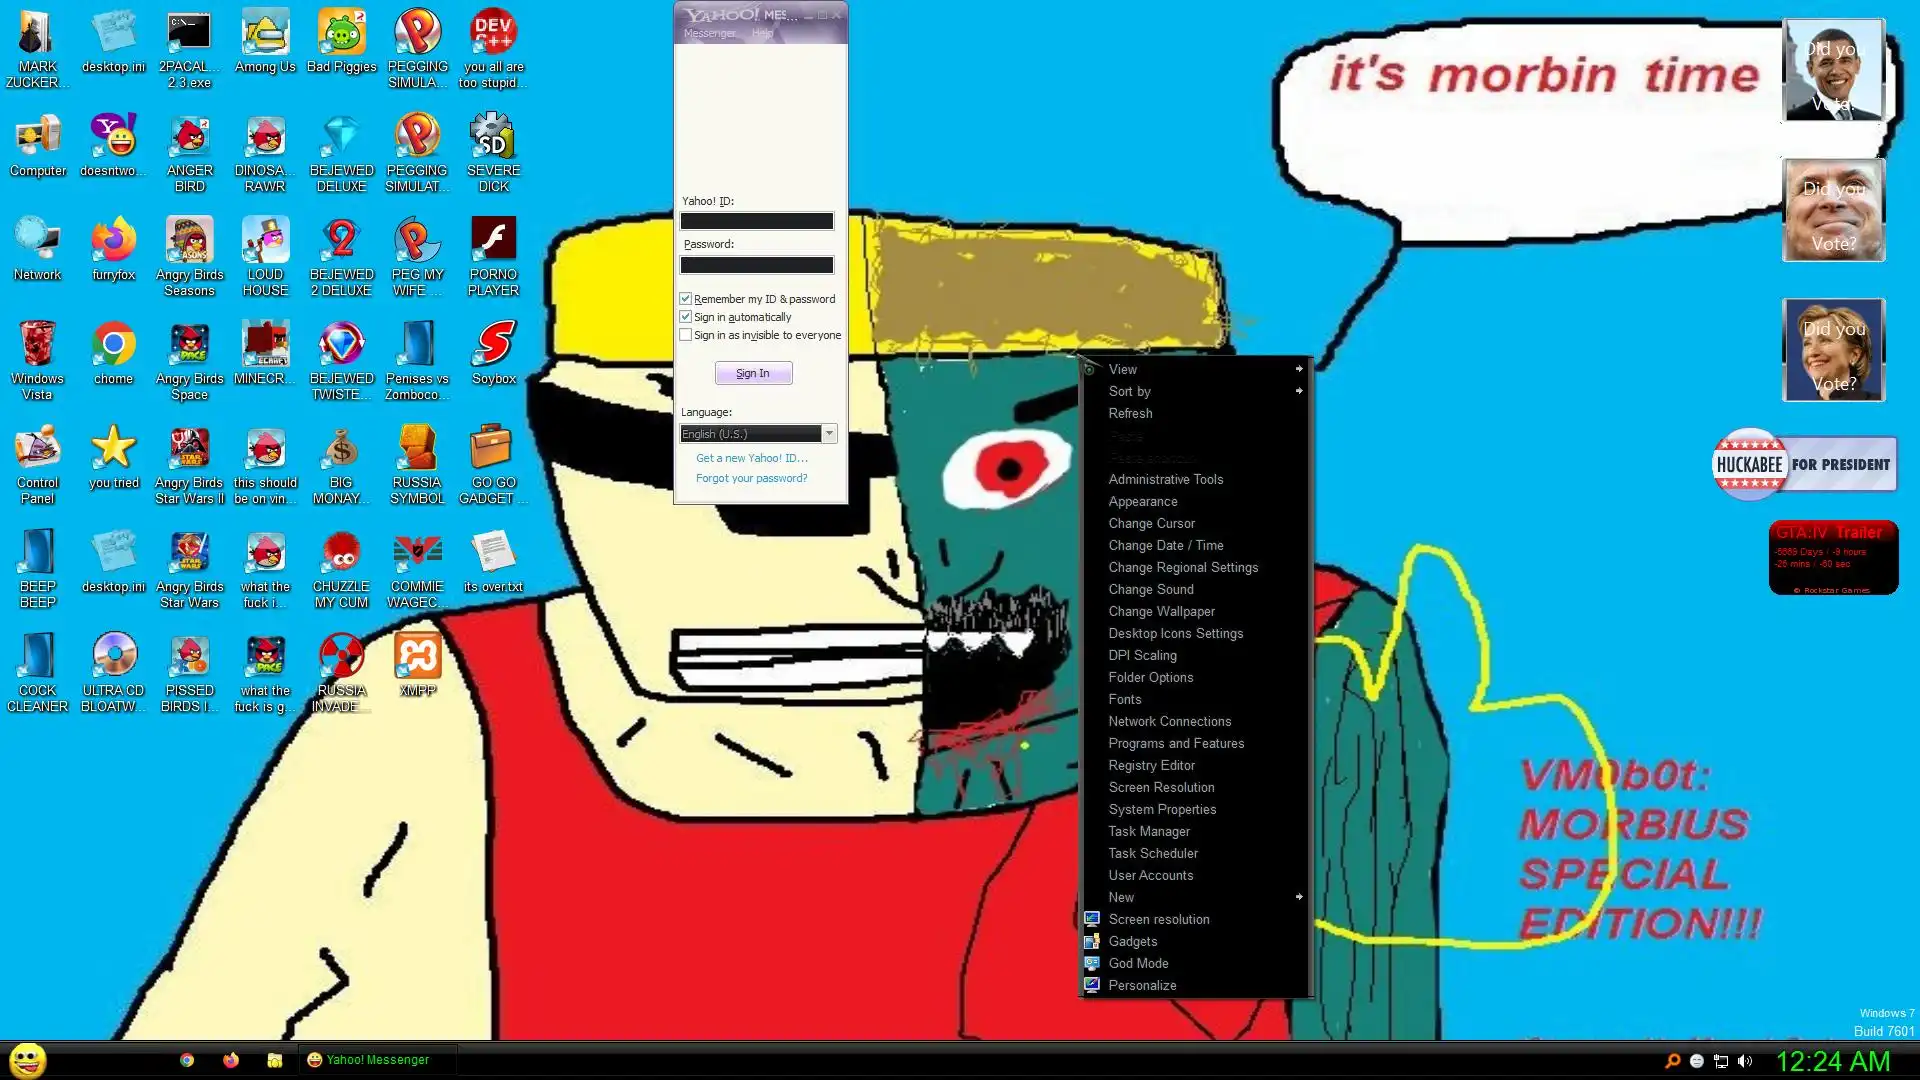Click the Chrome icon in the taskbar
The height and width of the screenshot is (1080, 1920).
[x=187, y=1060]
